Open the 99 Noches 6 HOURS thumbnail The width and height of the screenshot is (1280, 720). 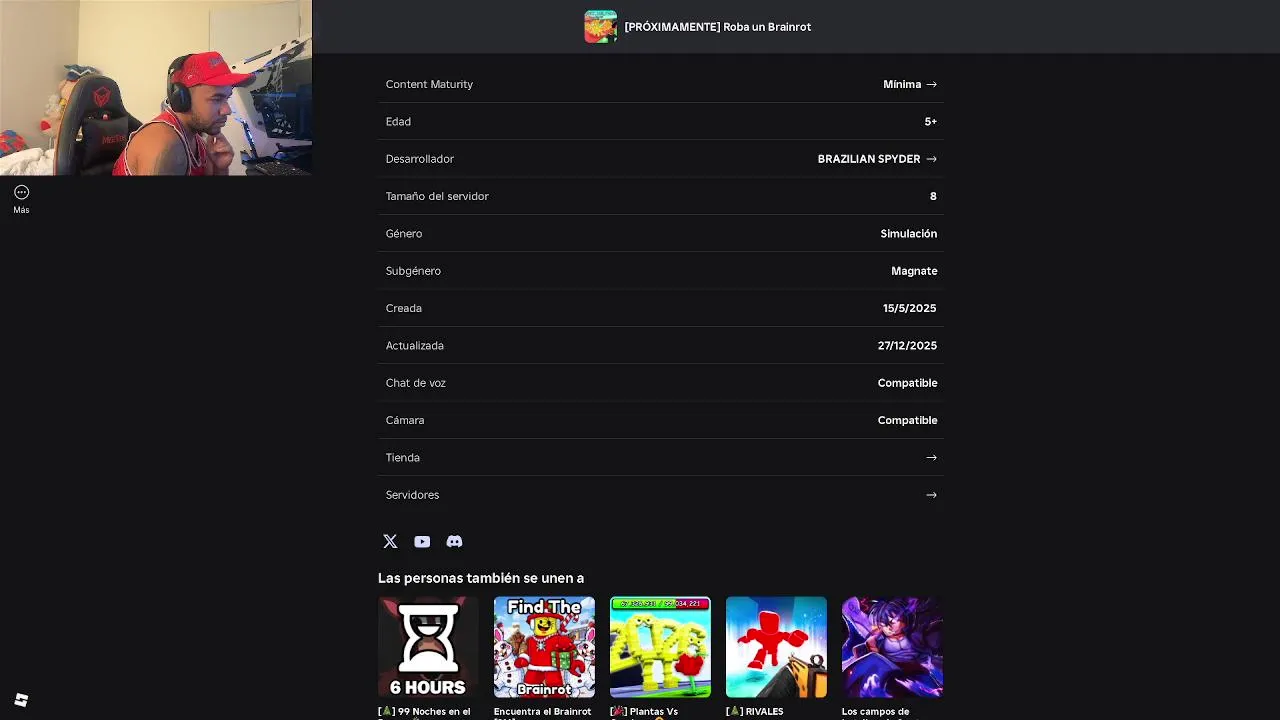click(428, 647)
